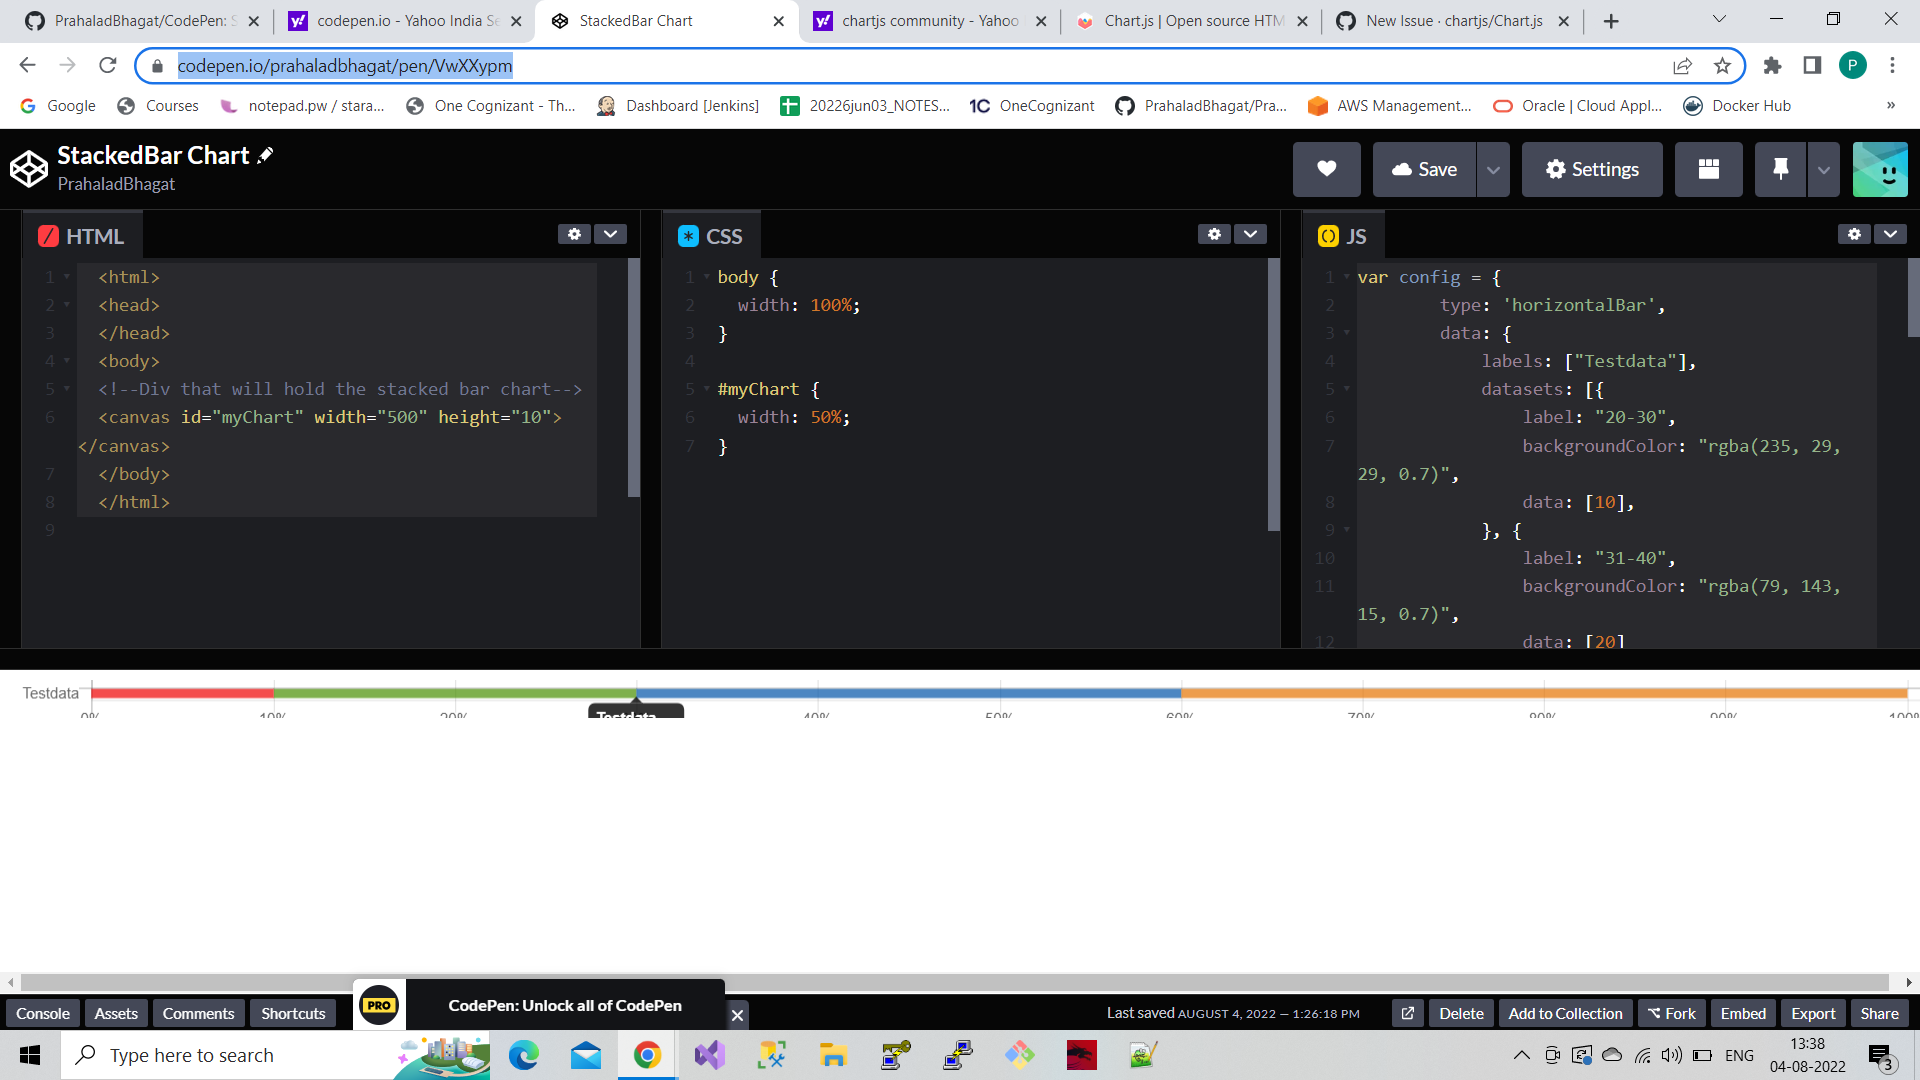This screenshot has width=1920, height=1080.
Task: Toggle fold arrow on body CSS line
Action: click(x=707, y=277)
